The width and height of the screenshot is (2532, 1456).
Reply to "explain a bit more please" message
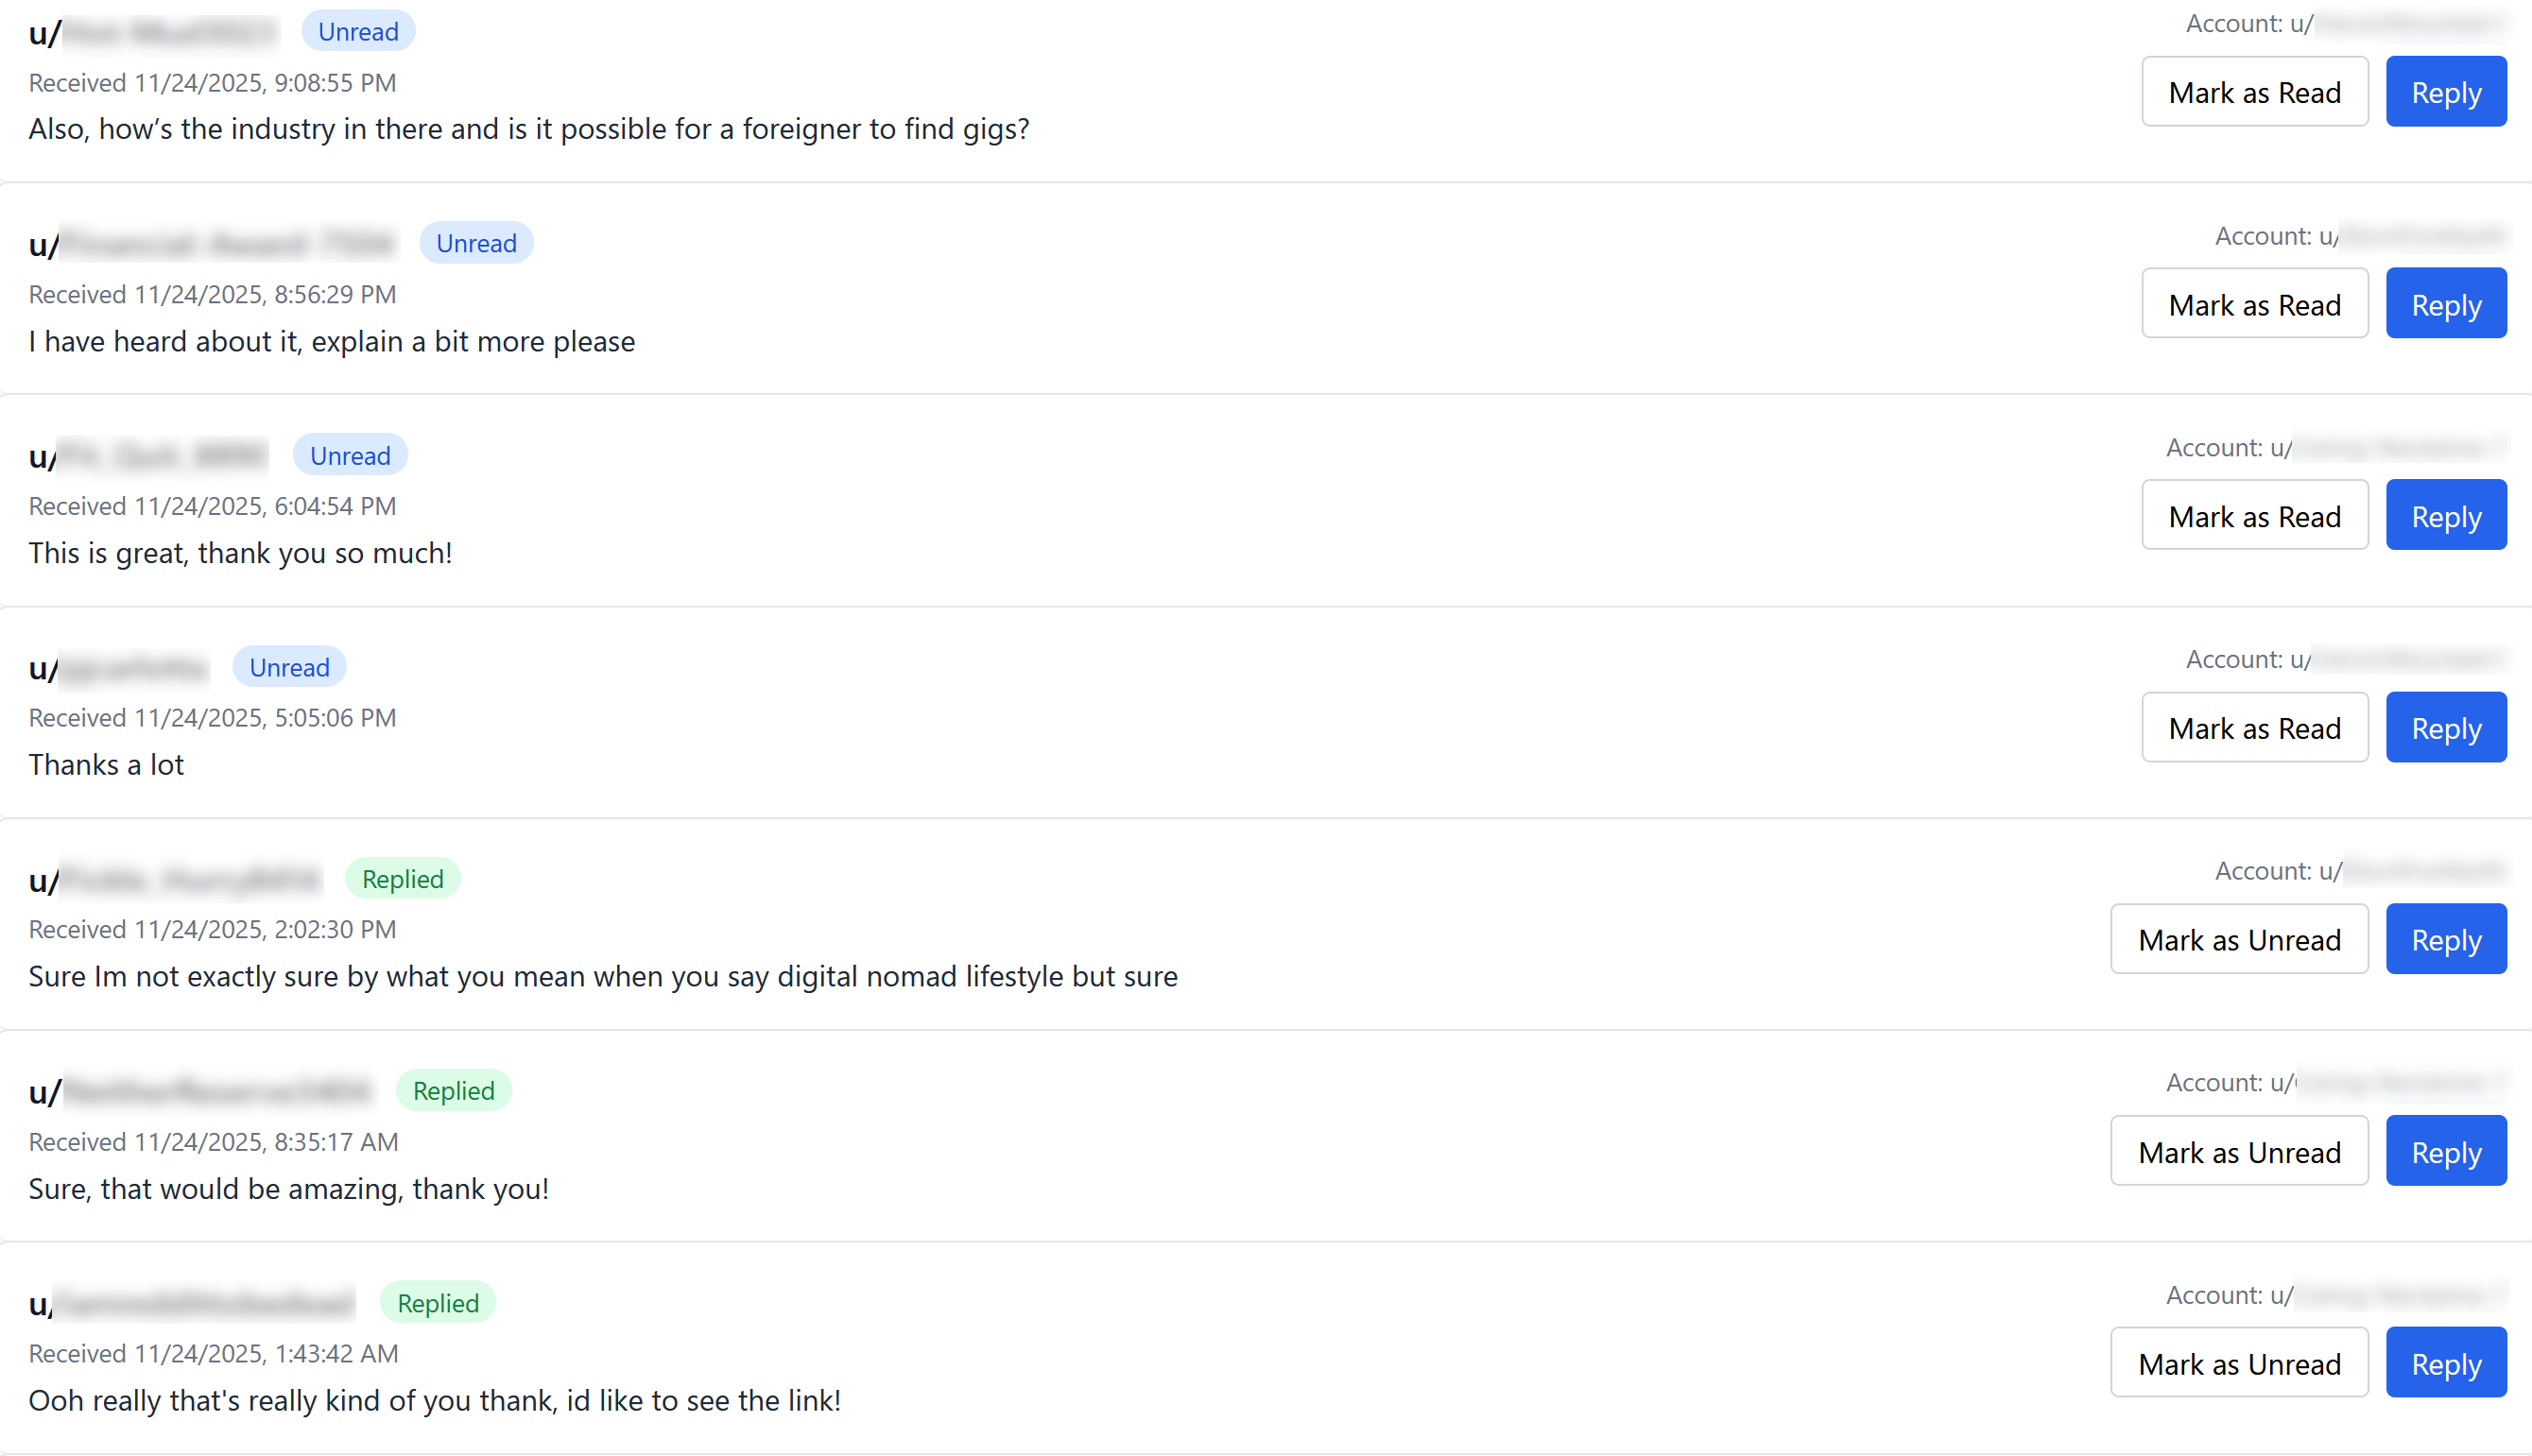pyautogui.click(x=2445, y=304)
